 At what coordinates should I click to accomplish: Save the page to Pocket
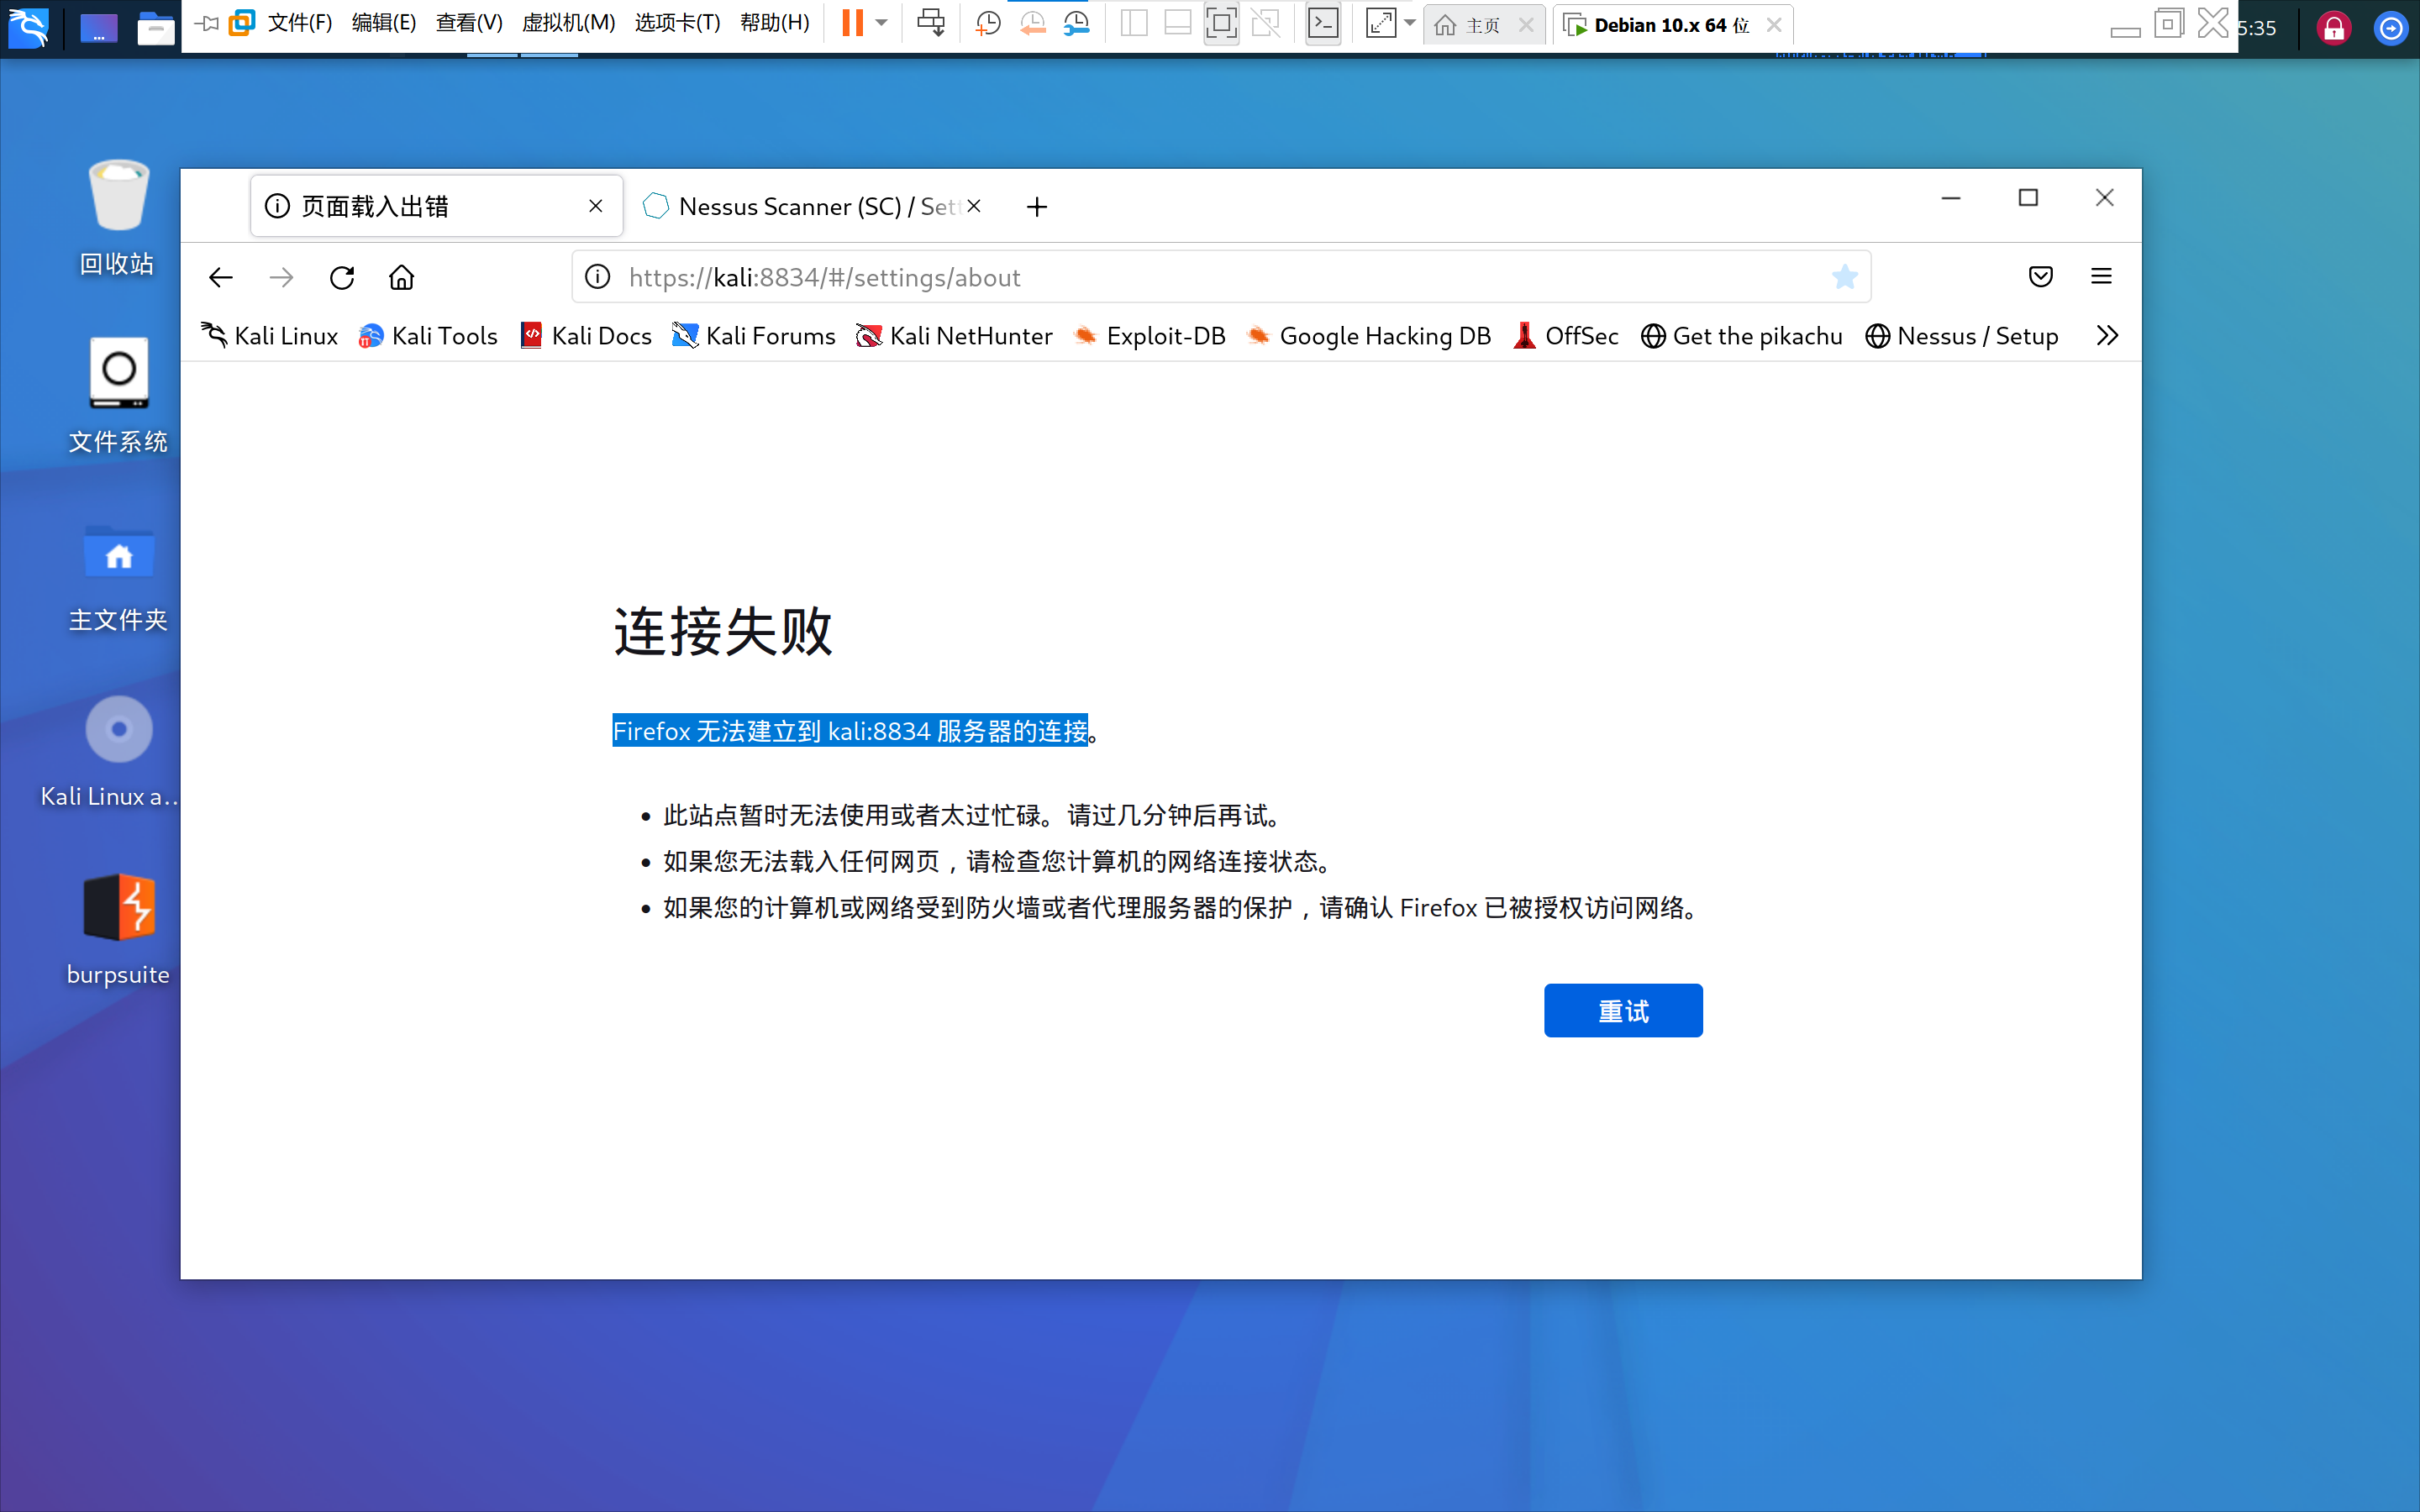tap(2041, 277)
